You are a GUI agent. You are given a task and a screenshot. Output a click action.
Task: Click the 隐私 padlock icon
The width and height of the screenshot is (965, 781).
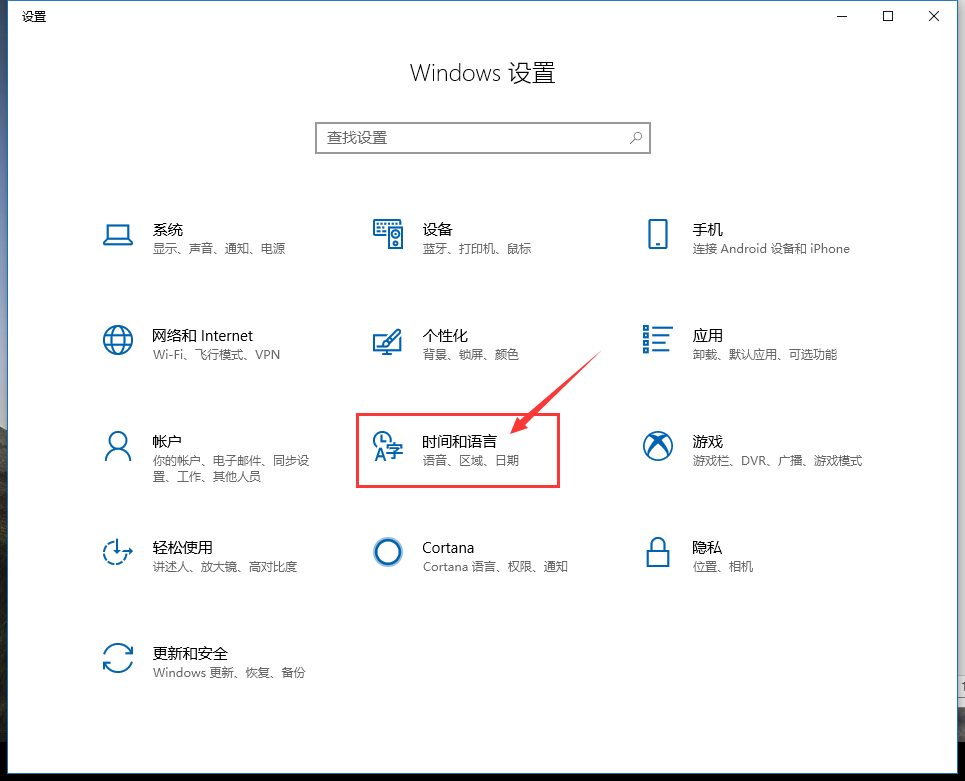[x=658, y=552]
